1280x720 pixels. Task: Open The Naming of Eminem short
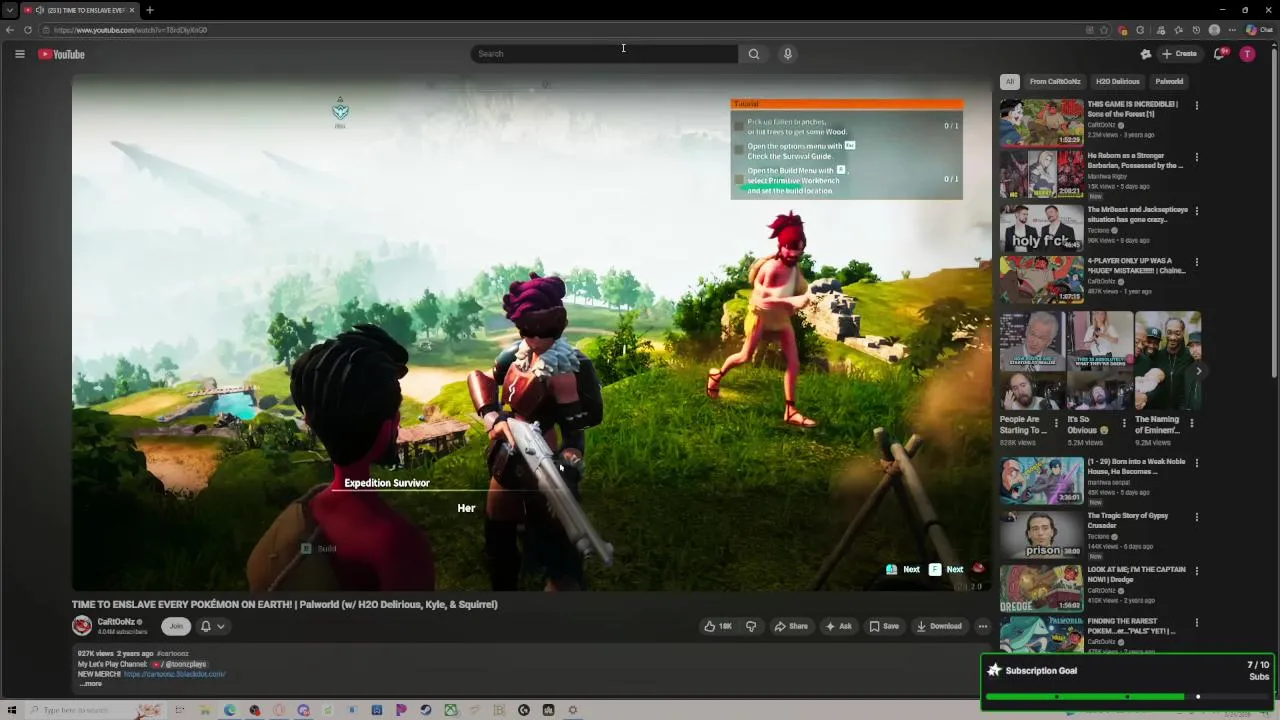pyautogui.click(x=1167, y=362)
